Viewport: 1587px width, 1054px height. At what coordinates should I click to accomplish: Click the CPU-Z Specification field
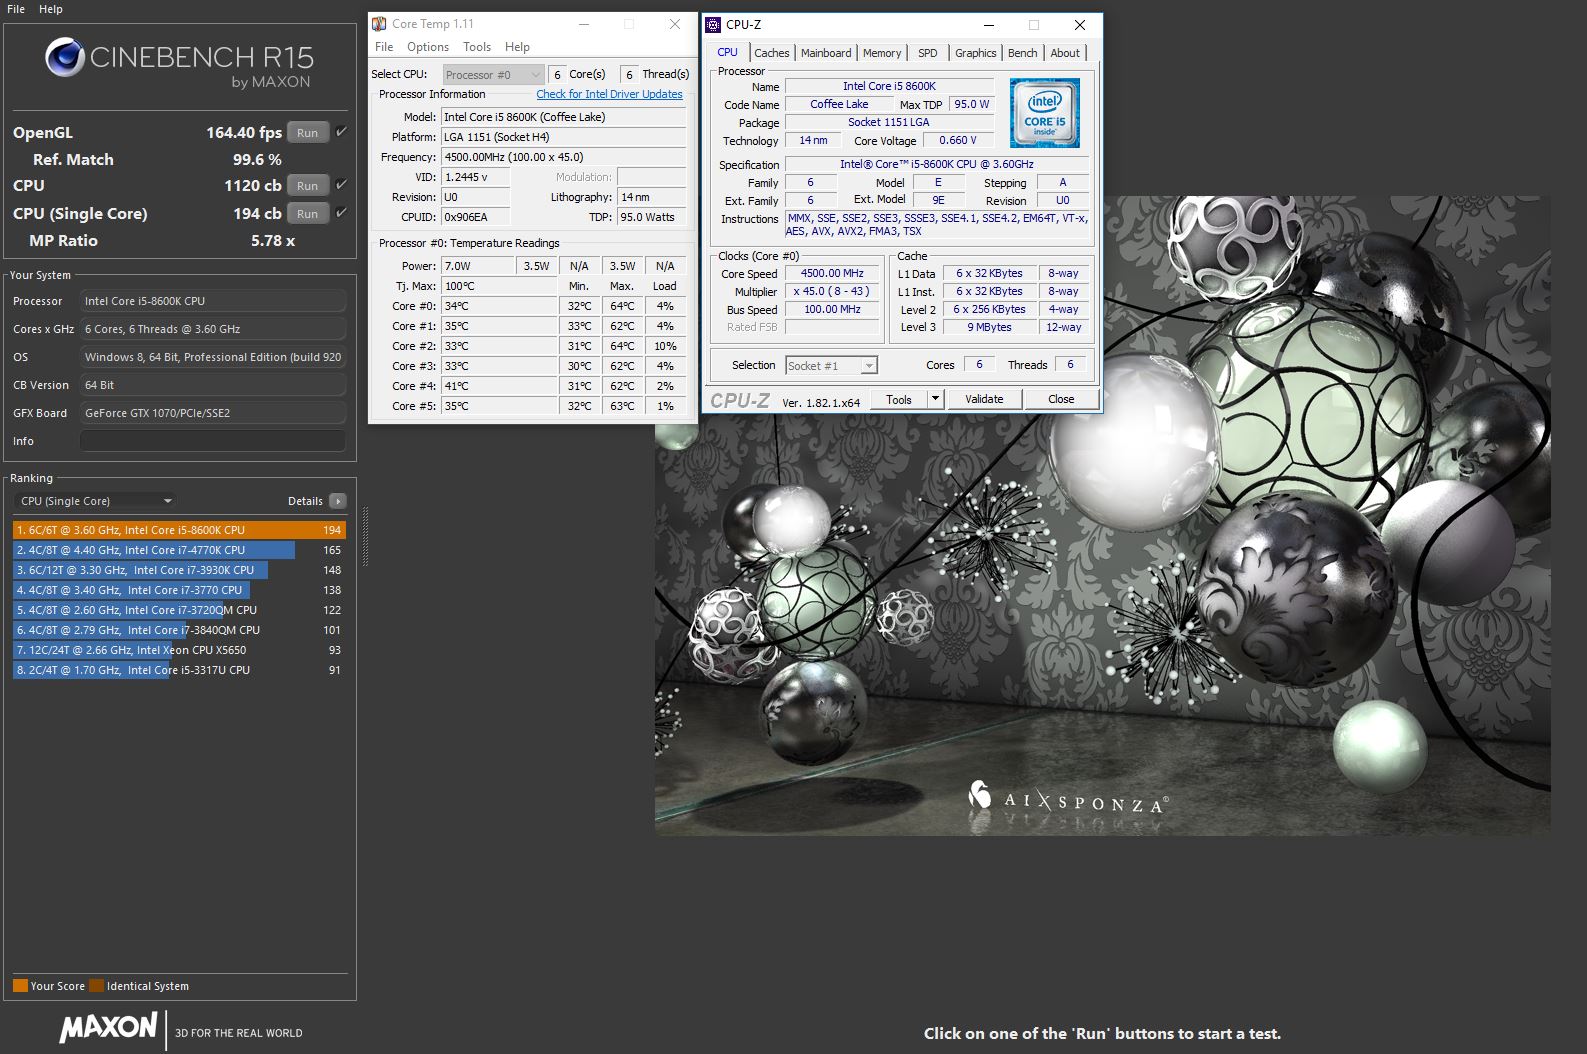(x=937, y=164)
